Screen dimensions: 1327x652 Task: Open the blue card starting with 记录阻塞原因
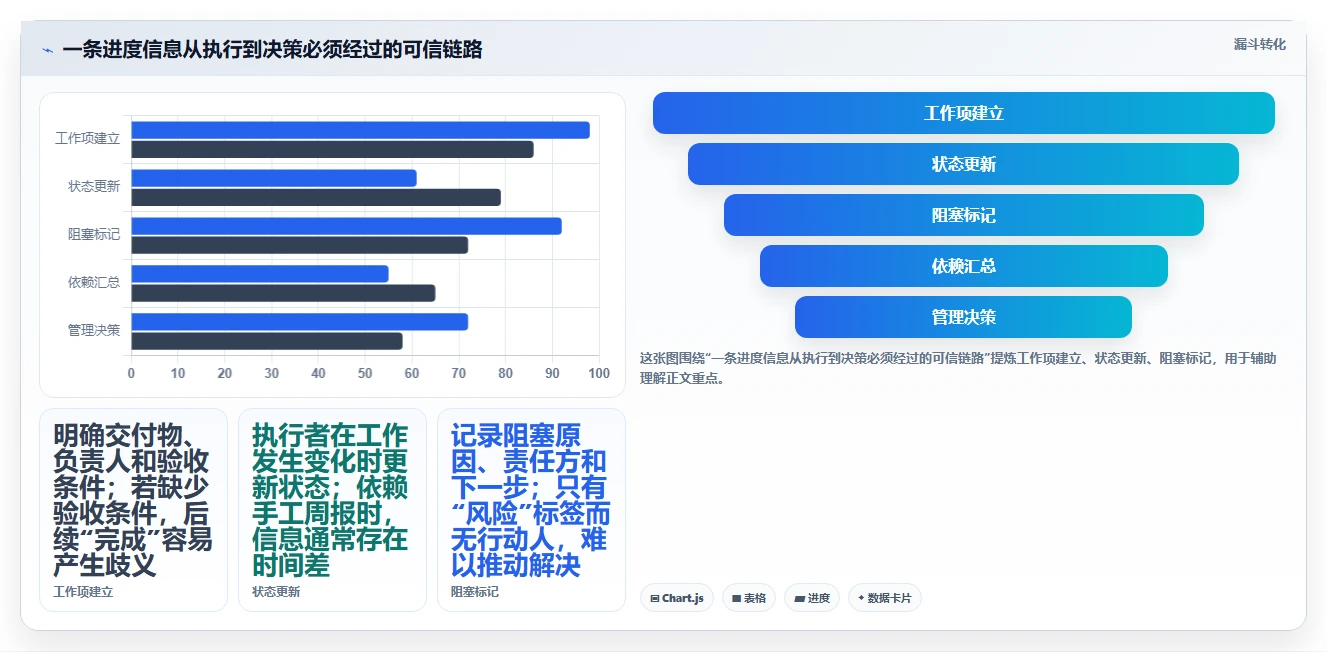[531, 510]
